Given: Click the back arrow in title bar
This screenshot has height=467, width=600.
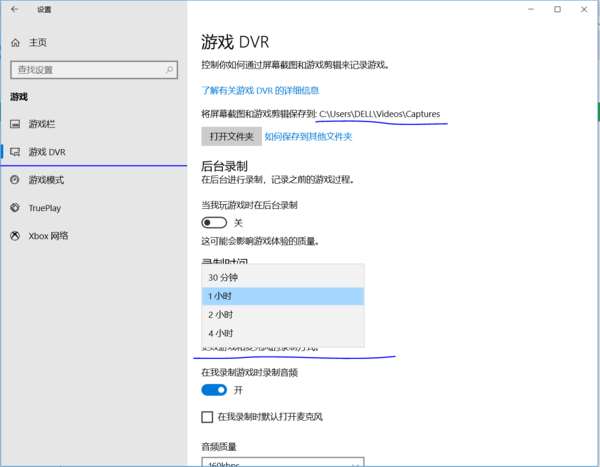Looking at the screenshot, I should (15, 9).
